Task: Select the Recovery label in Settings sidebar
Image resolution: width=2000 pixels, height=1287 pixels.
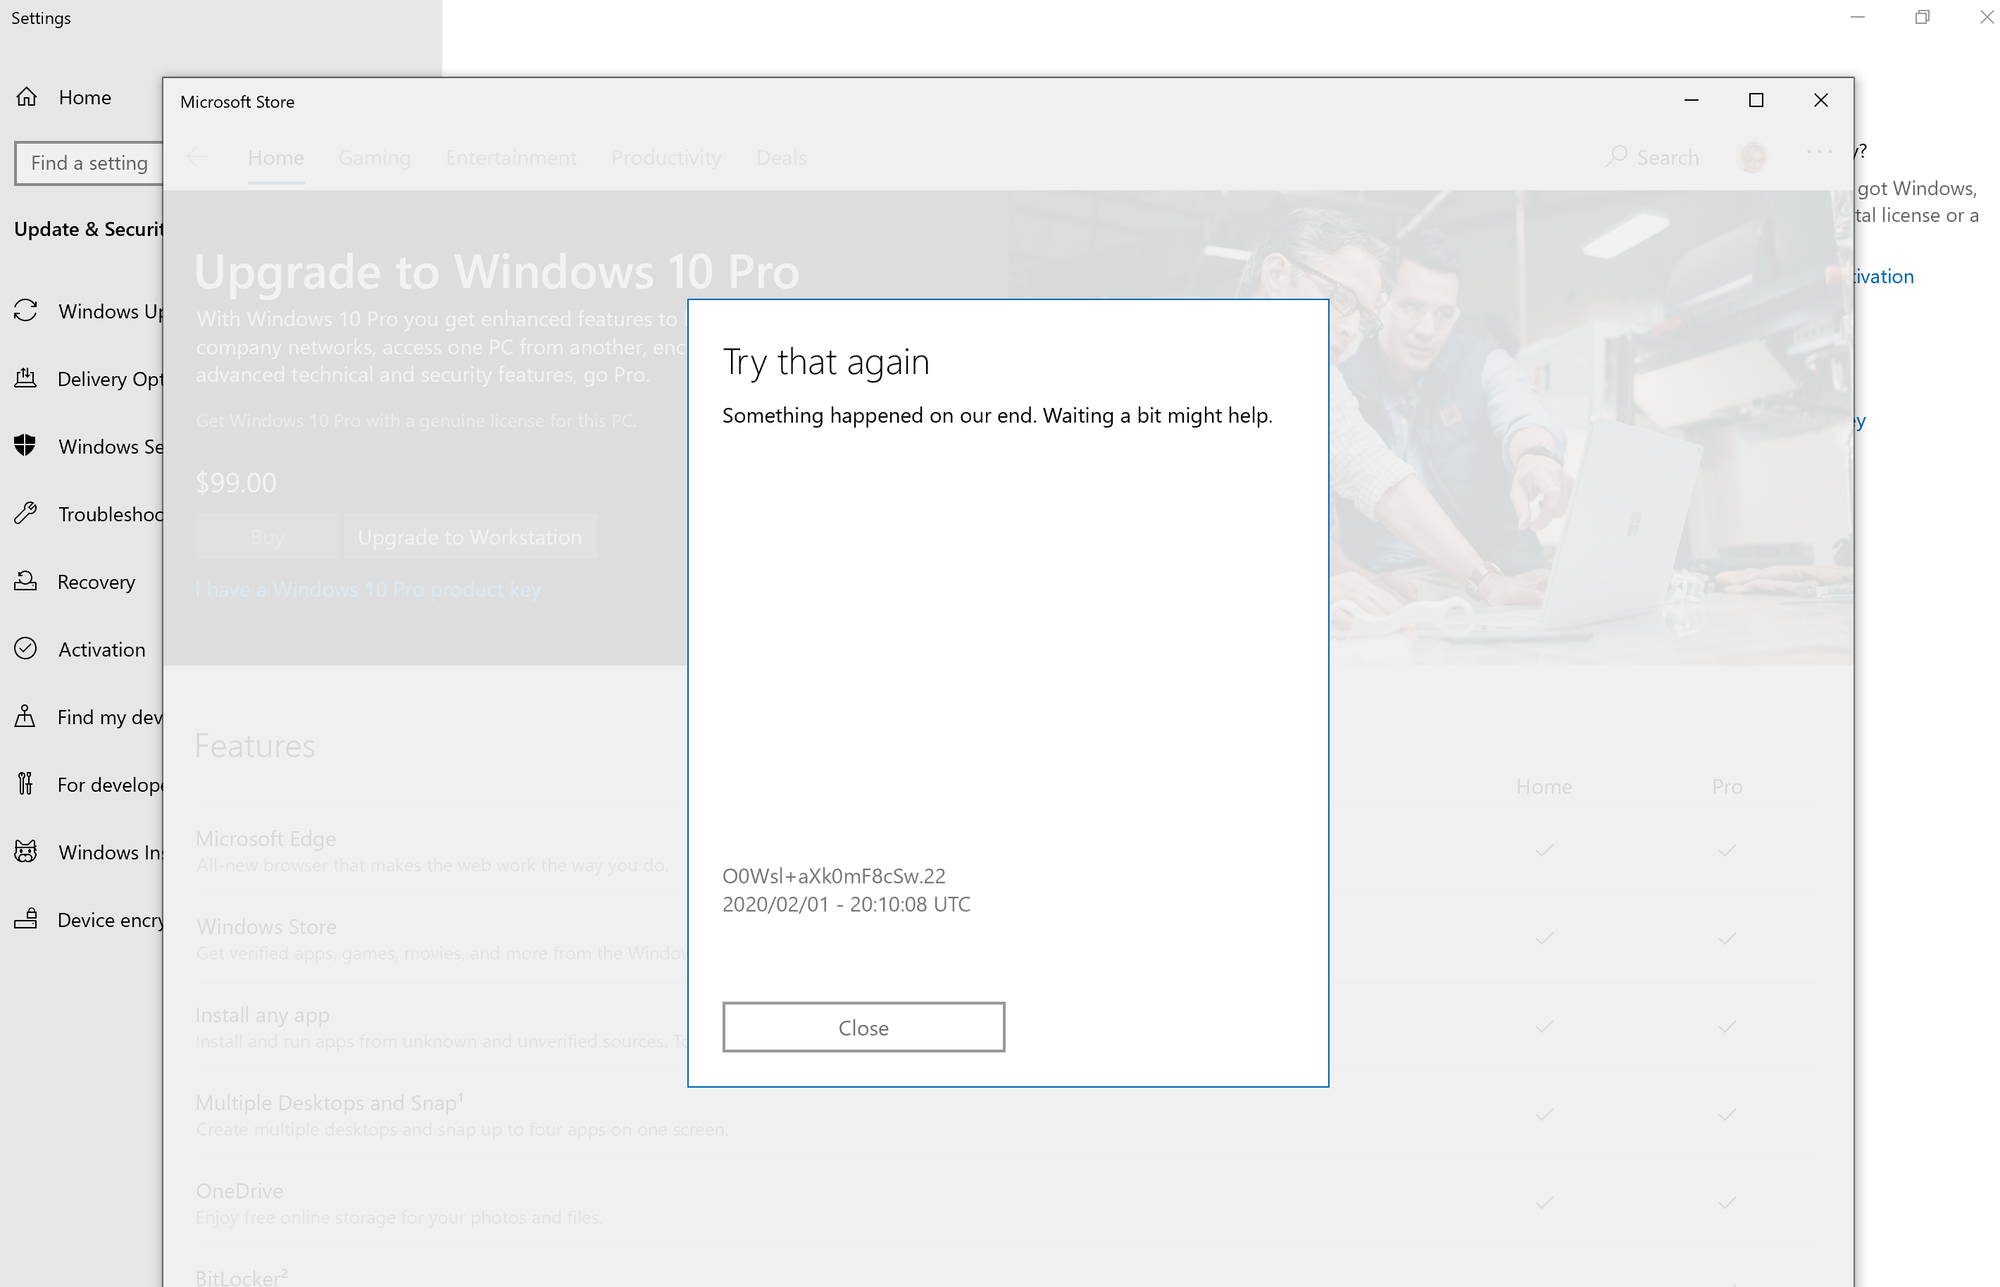Action: (x=96, y=582)
